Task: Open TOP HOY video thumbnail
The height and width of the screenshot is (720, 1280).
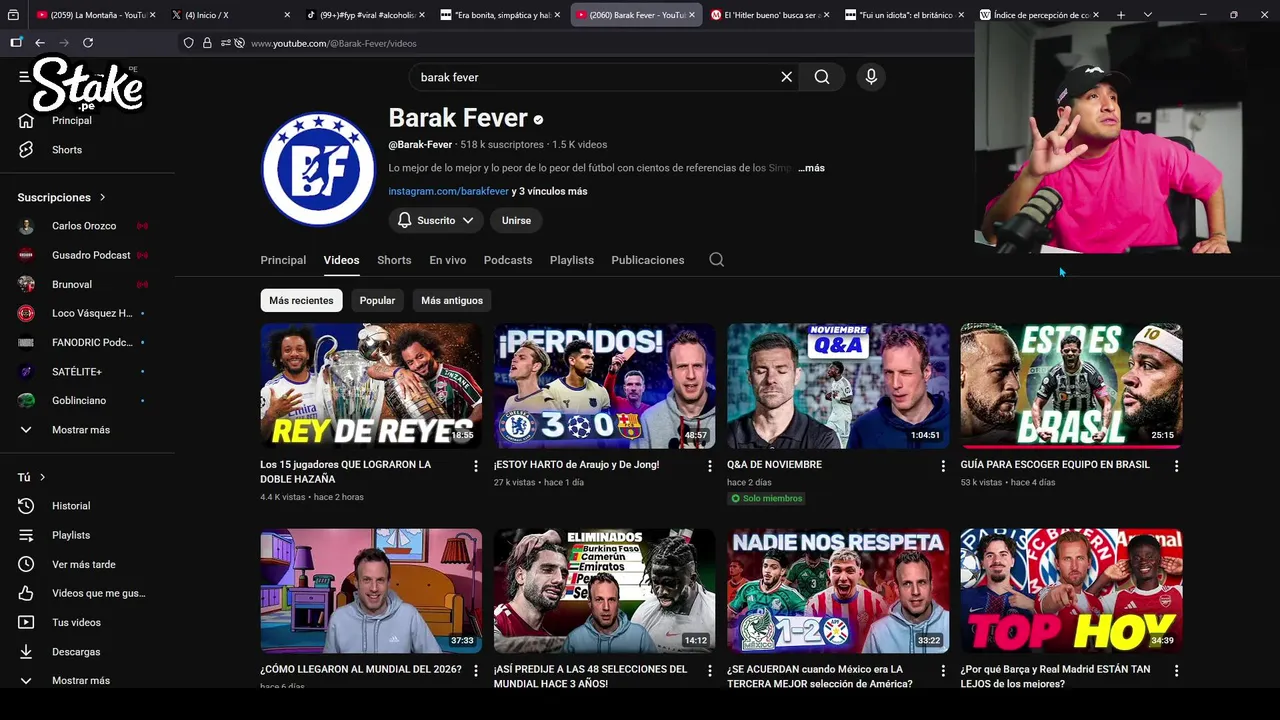Action: tap(1071, 591)
